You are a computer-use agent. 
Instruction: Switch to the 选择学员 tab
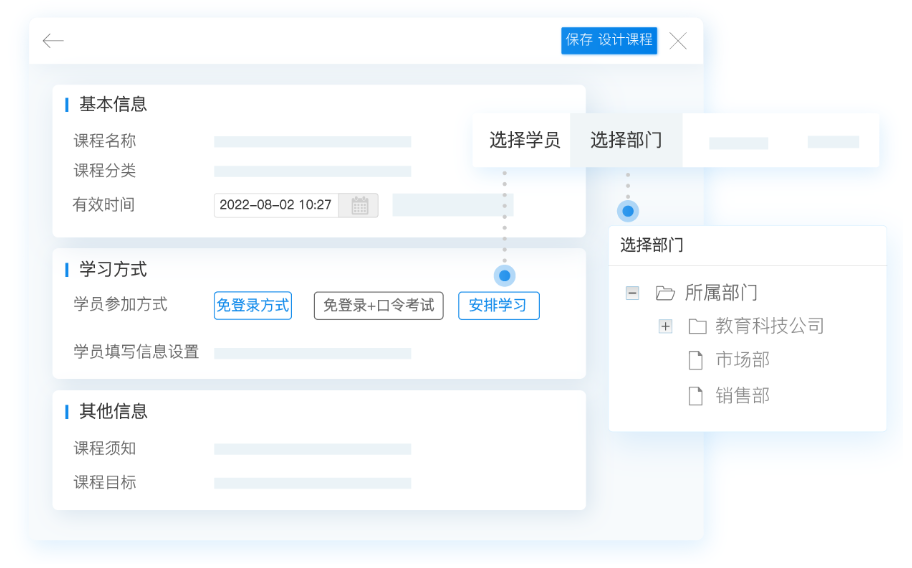tap(524, 140)
